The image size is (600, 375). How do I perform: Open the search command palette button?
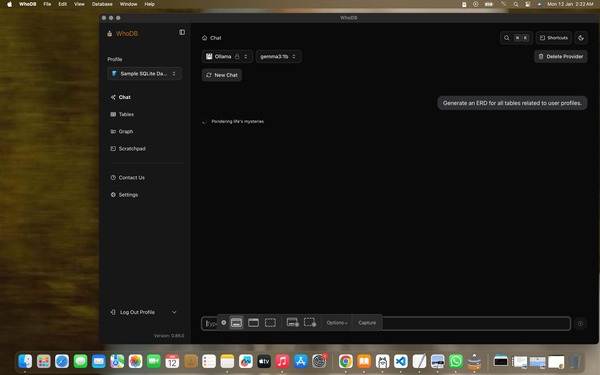[516, 38]
